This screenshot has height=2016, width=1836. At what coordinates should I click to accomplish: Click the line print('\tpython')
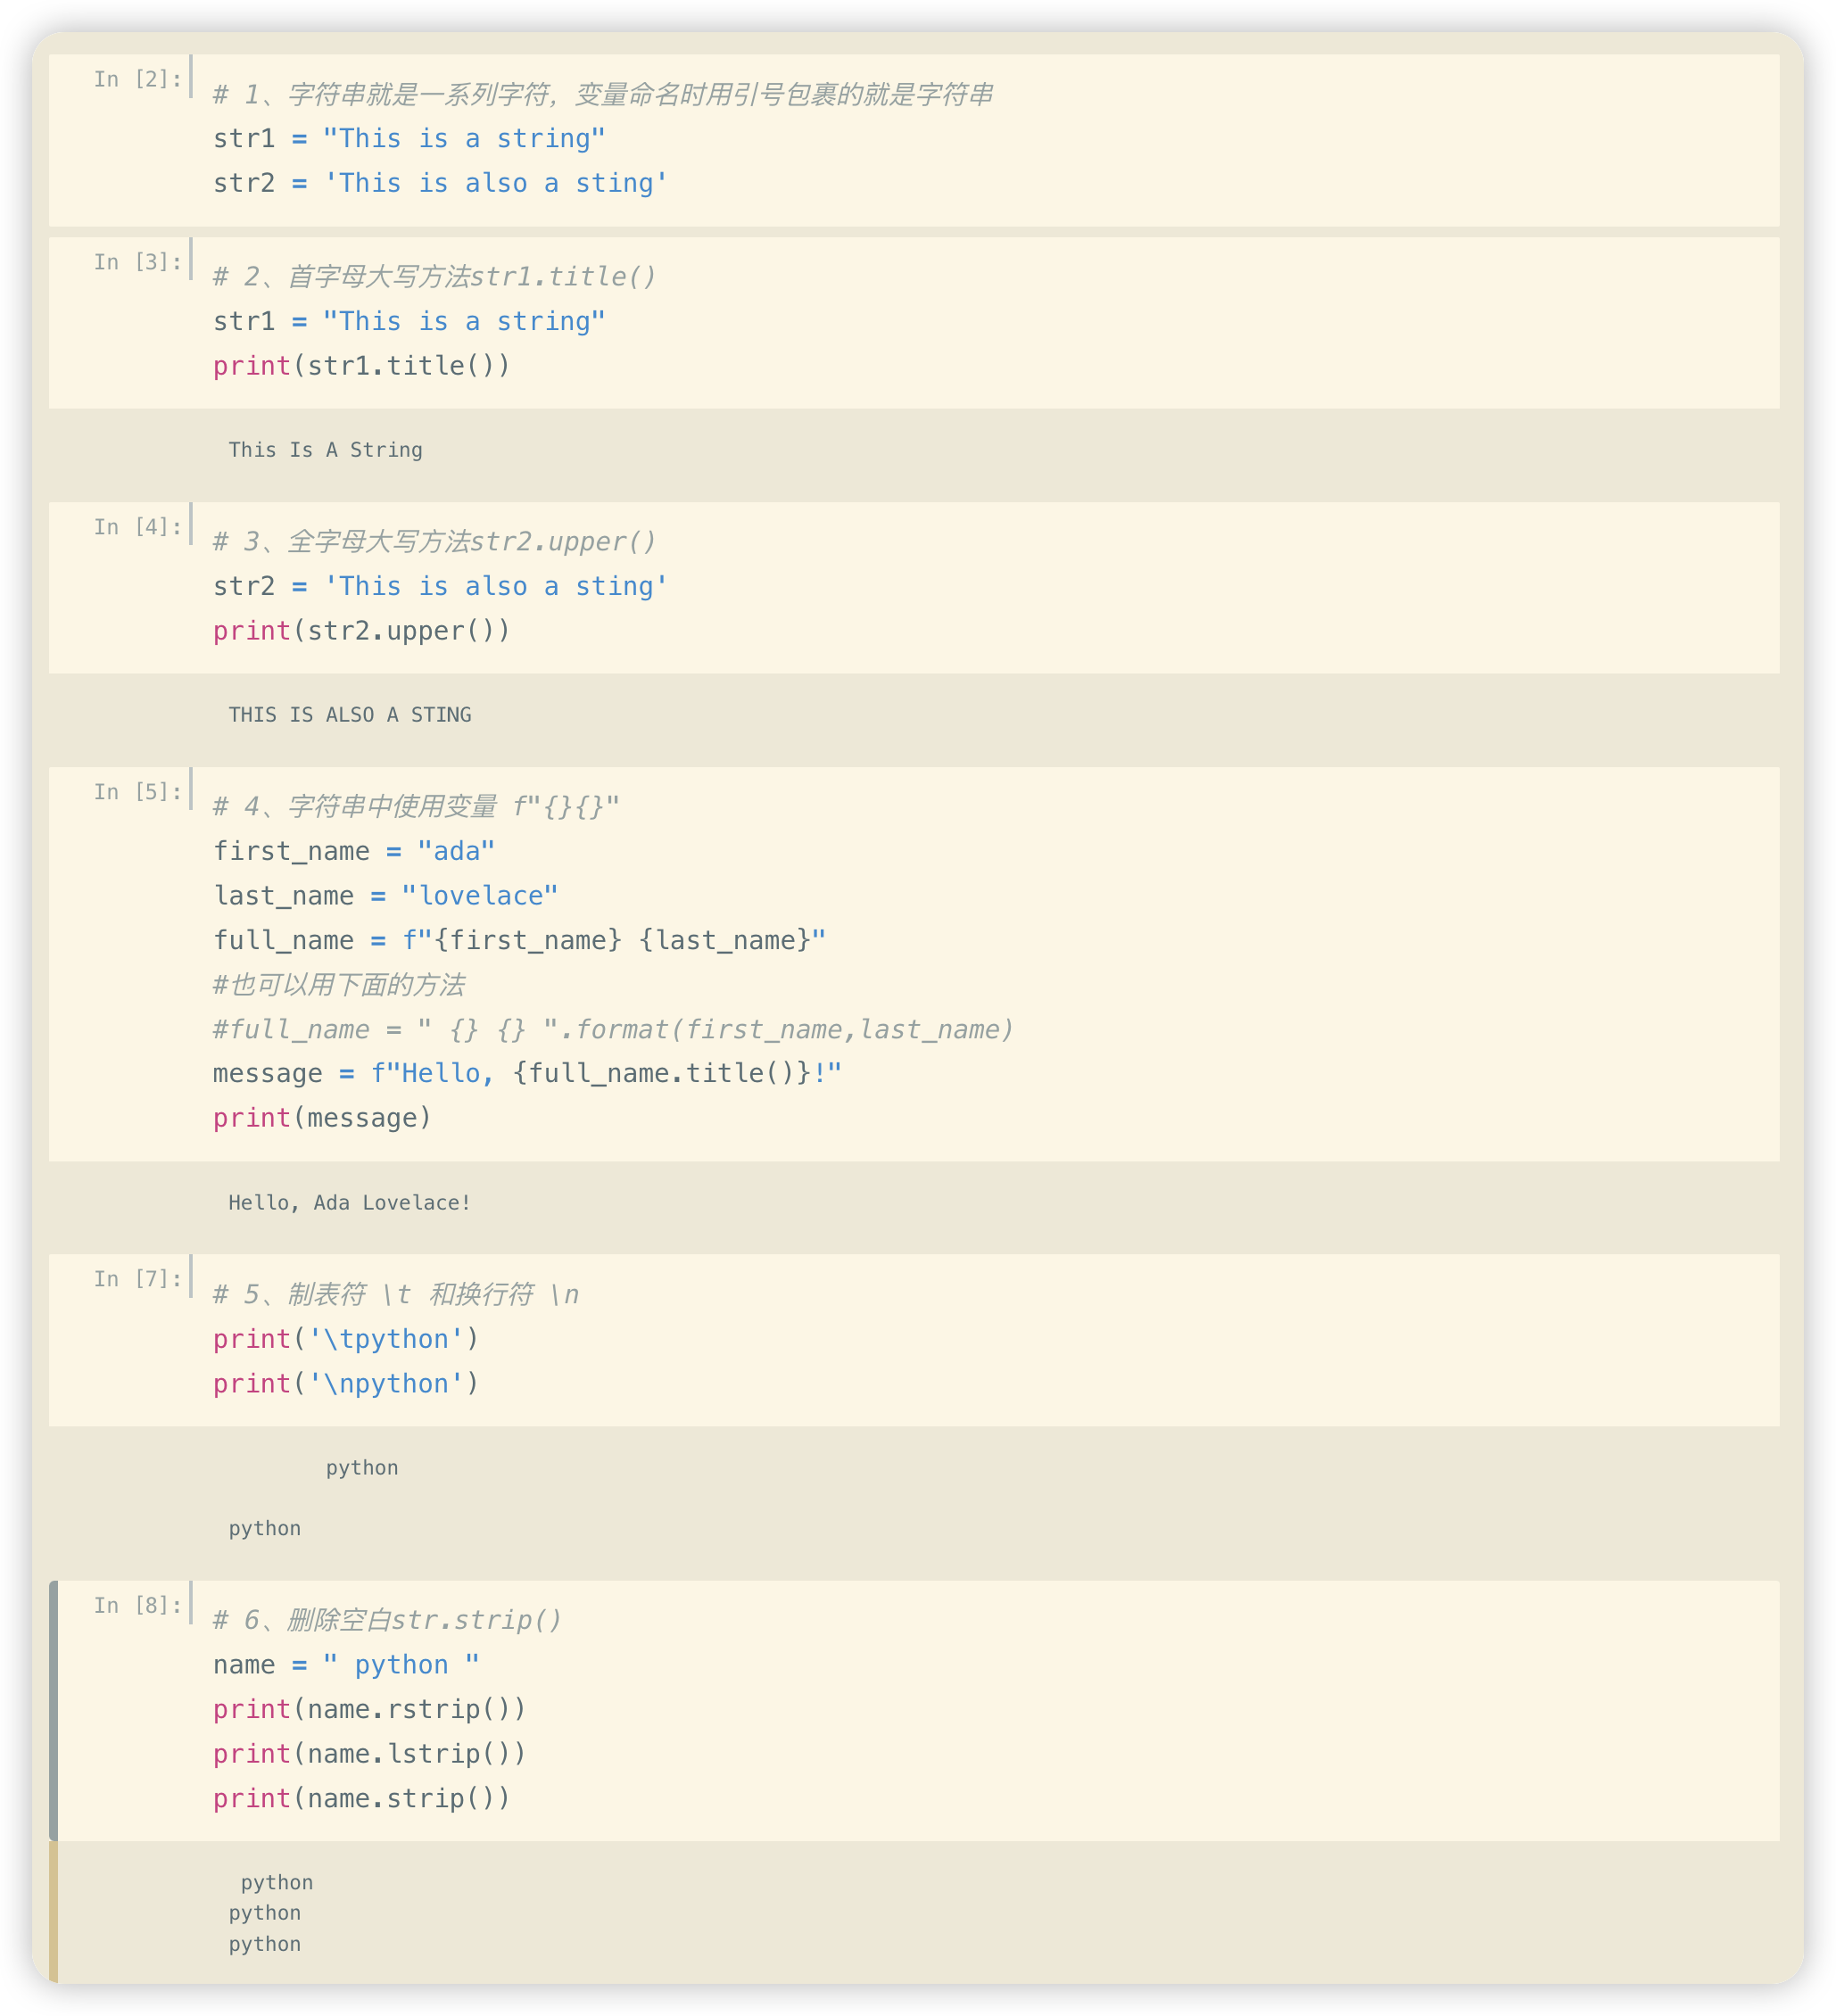coord(346,1339)
